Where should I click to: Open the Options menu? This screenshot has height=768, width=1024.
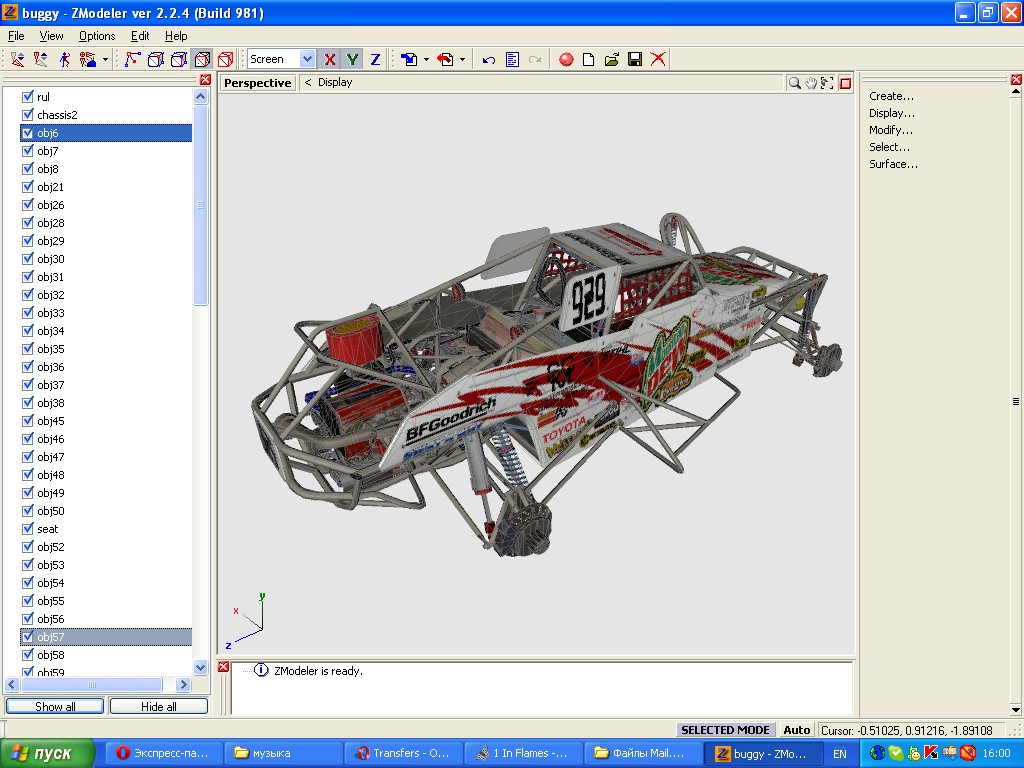97,36
